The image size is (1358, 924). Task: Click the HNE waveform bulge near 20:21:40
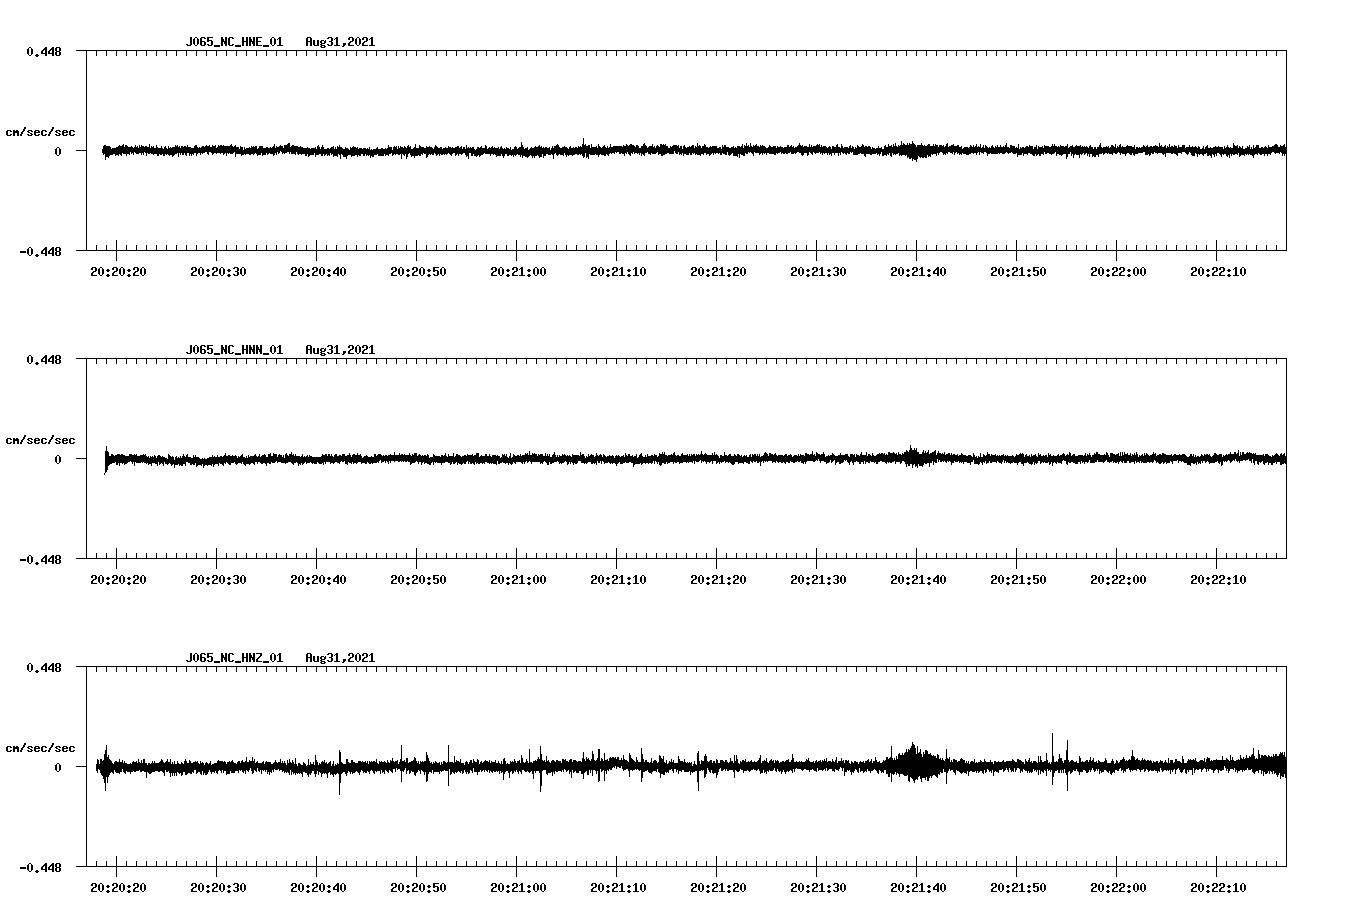point(912,151)
